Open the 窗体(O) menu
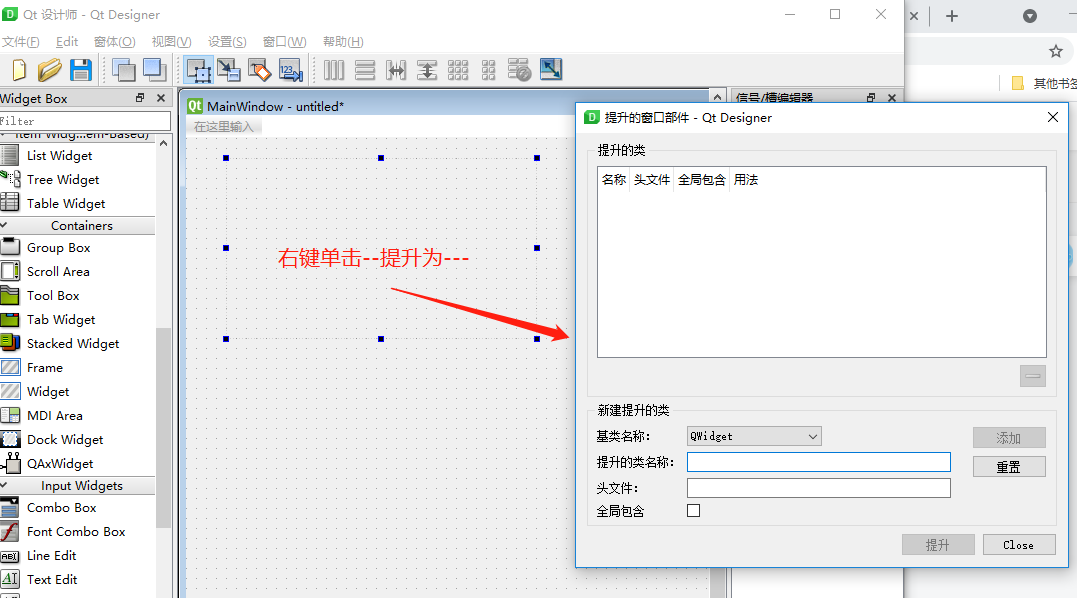This screenshot has height=598, width=1077. [x=115, y=42]
